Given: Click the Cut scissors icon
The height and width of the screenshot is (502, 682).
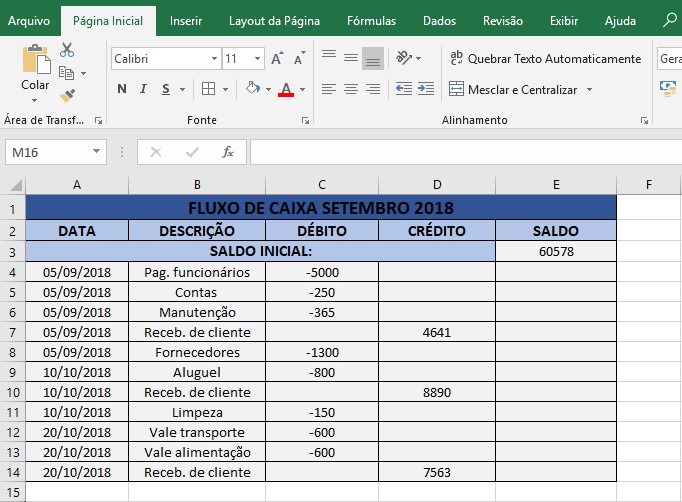Looking at the screenshot, I should [x=67, y=50].
